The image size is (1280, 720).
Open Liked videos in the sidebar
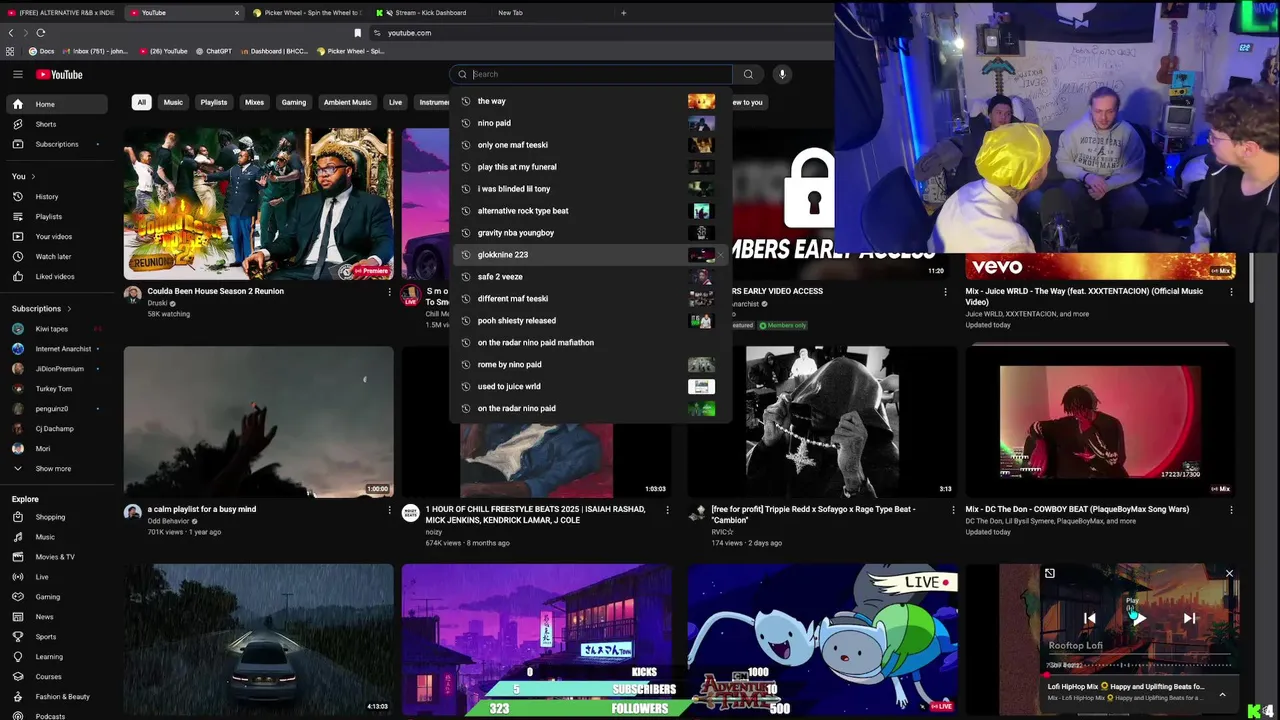click(x=56, y=277)
